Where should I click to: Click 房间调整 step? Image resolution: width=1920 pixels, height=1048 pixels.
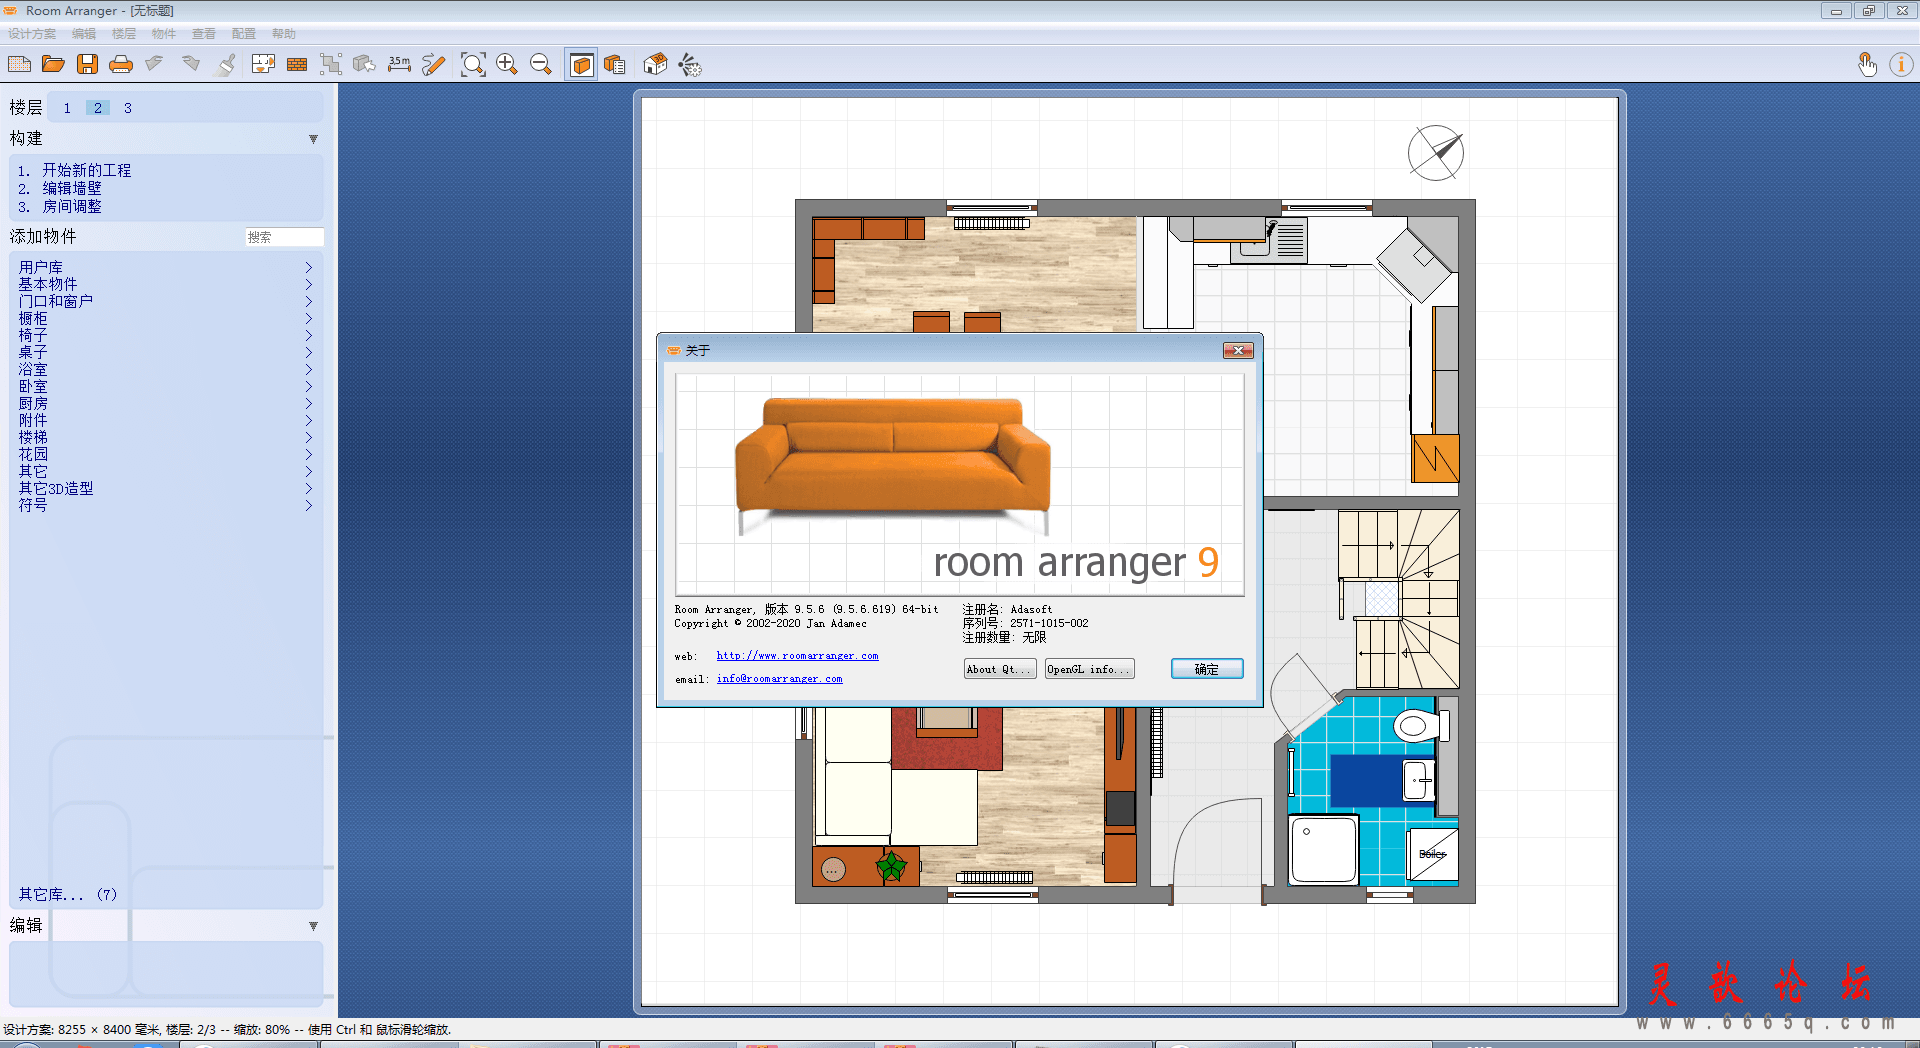pos(72,206)
